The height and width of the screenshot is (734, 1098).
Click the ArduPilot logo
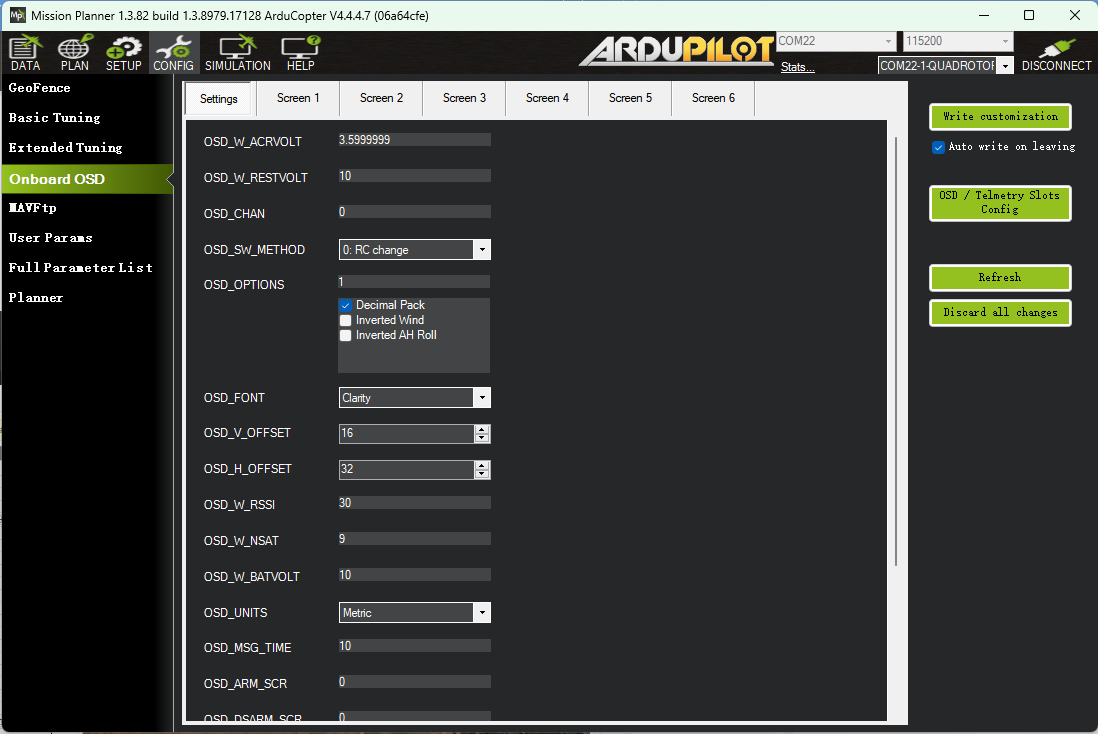click(x=676, y=51)
